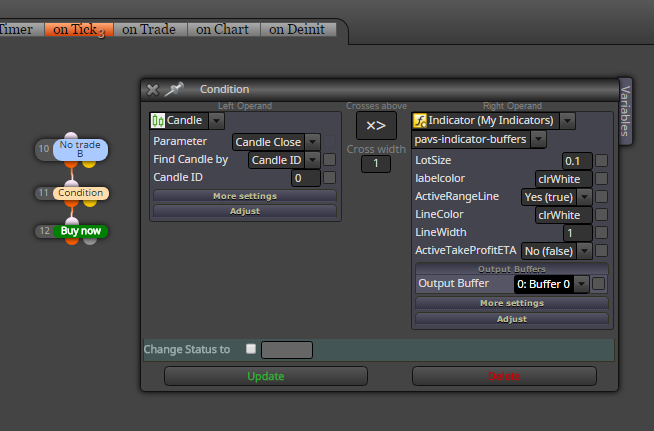
Task: Switch to the on Chart tab
Action: [223, 30]
